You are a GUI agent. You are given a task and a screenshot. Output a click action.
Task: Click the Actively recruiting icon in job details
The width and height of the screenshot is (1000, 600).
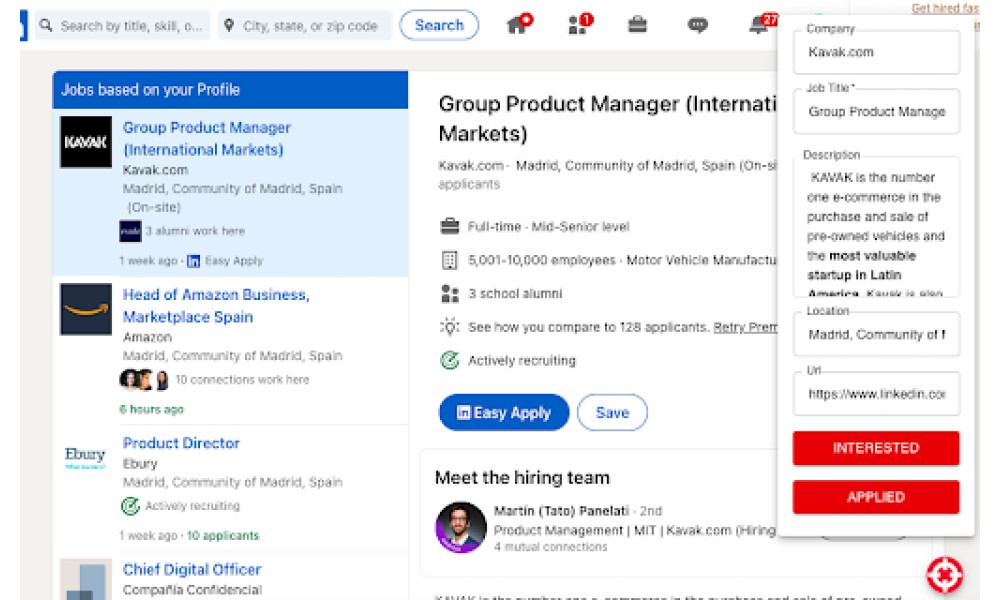click(x=450, y=360)
